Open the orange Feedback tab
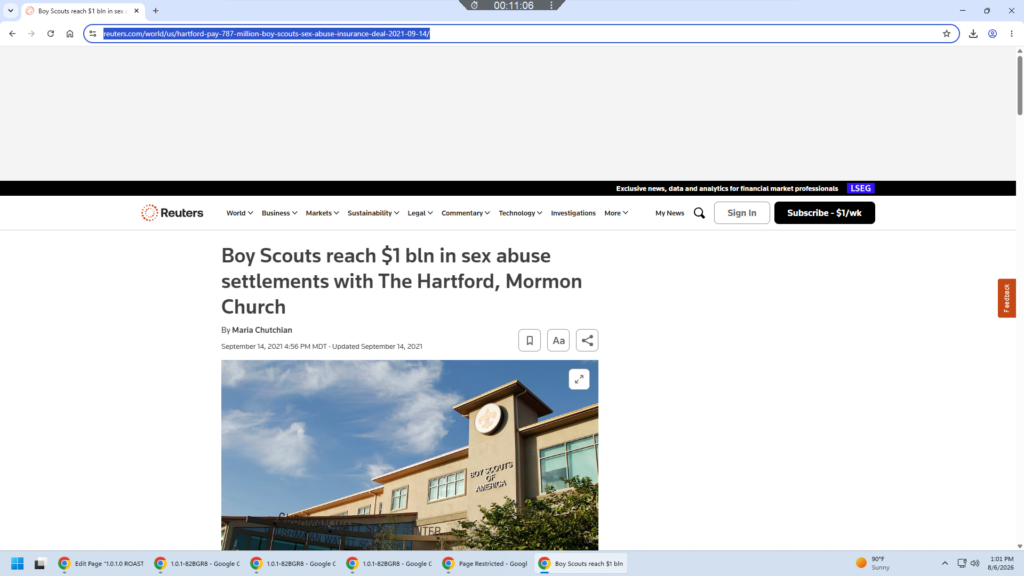Screen dimensions: 1024x576 (1006, 298)
